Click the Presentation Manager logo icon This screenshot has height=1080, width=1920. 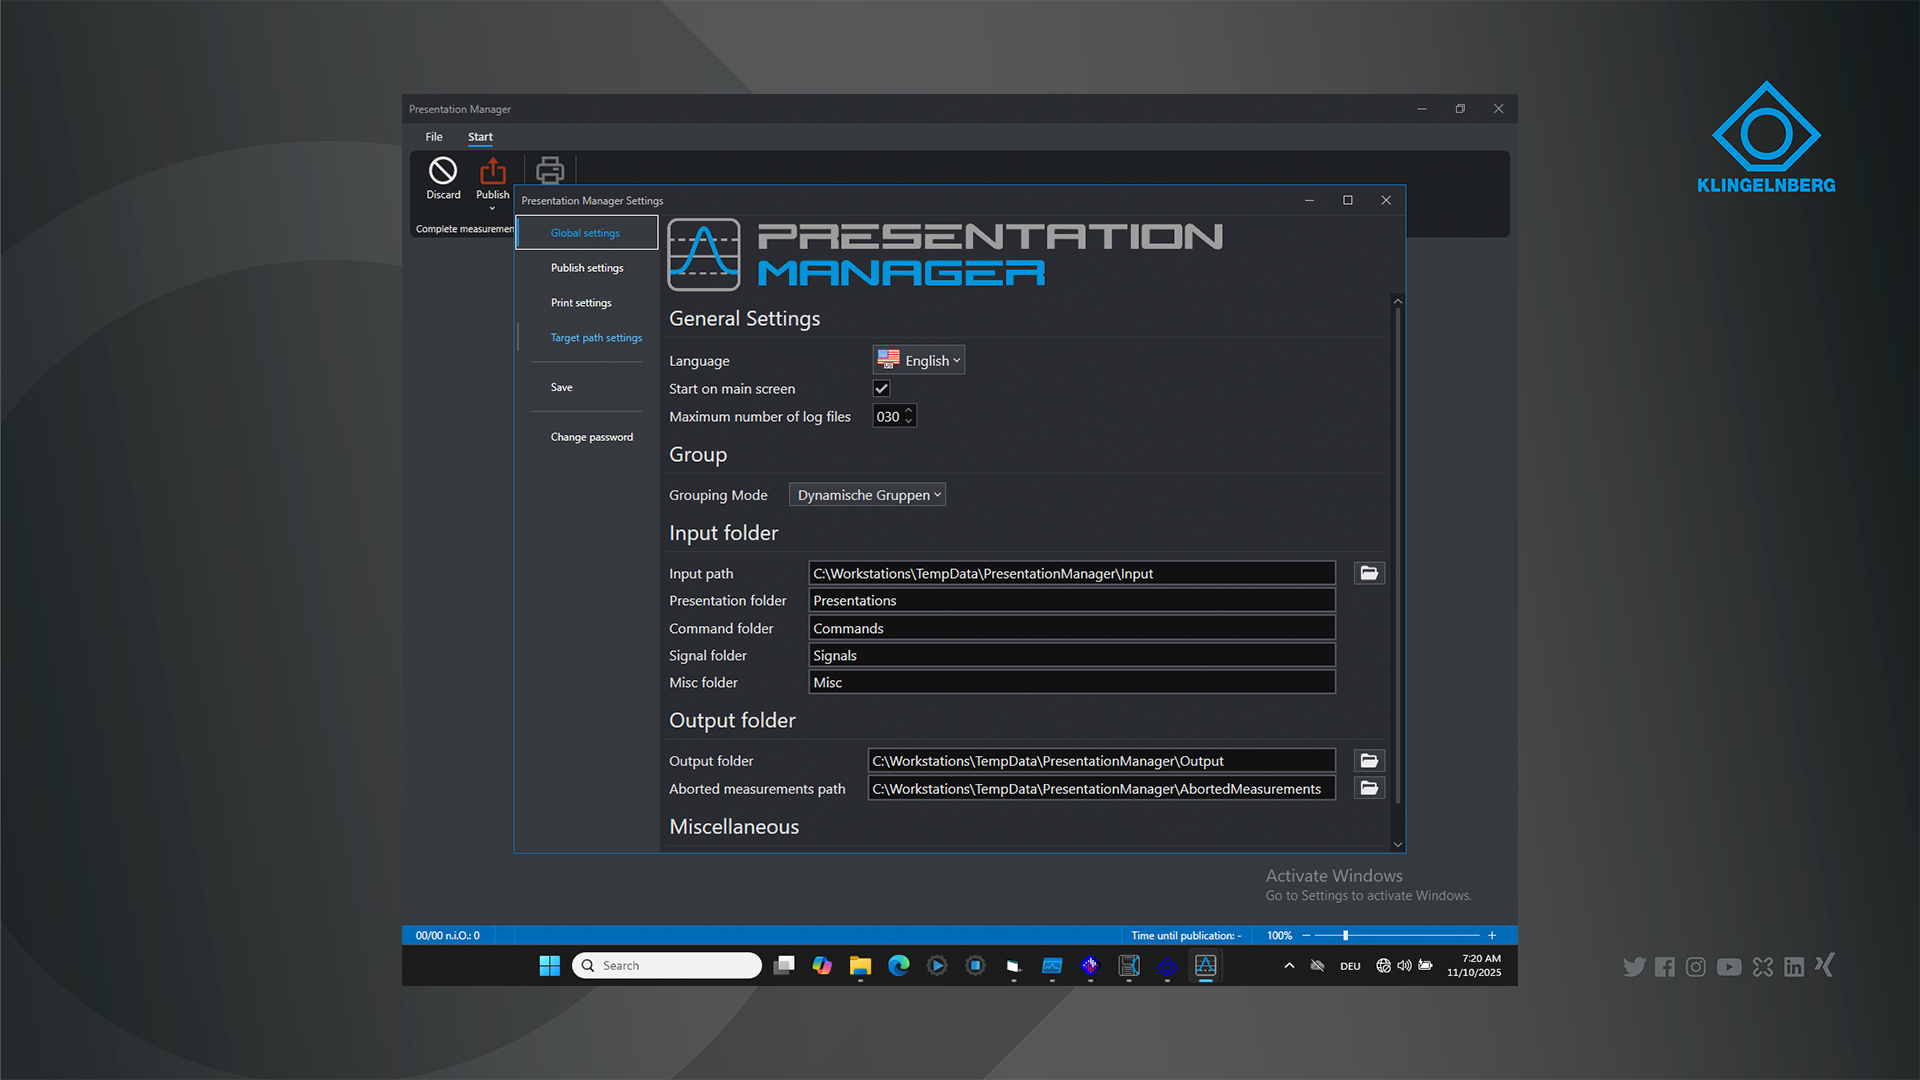704,254
